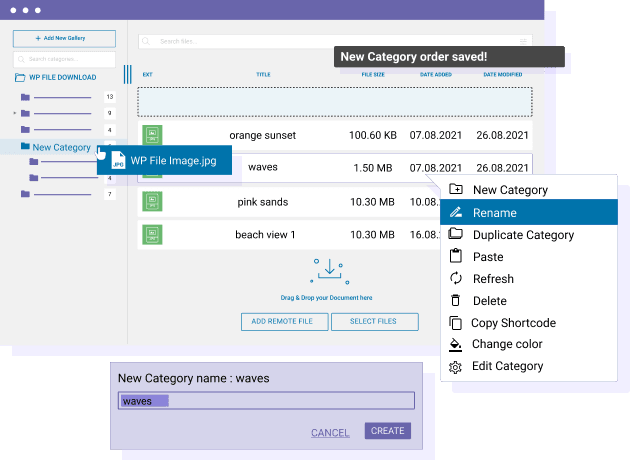Image resolution: width=630 pixels, height=460 pixels.
Task: Click the orange sunset image file icon
Action: pos(152,135)
